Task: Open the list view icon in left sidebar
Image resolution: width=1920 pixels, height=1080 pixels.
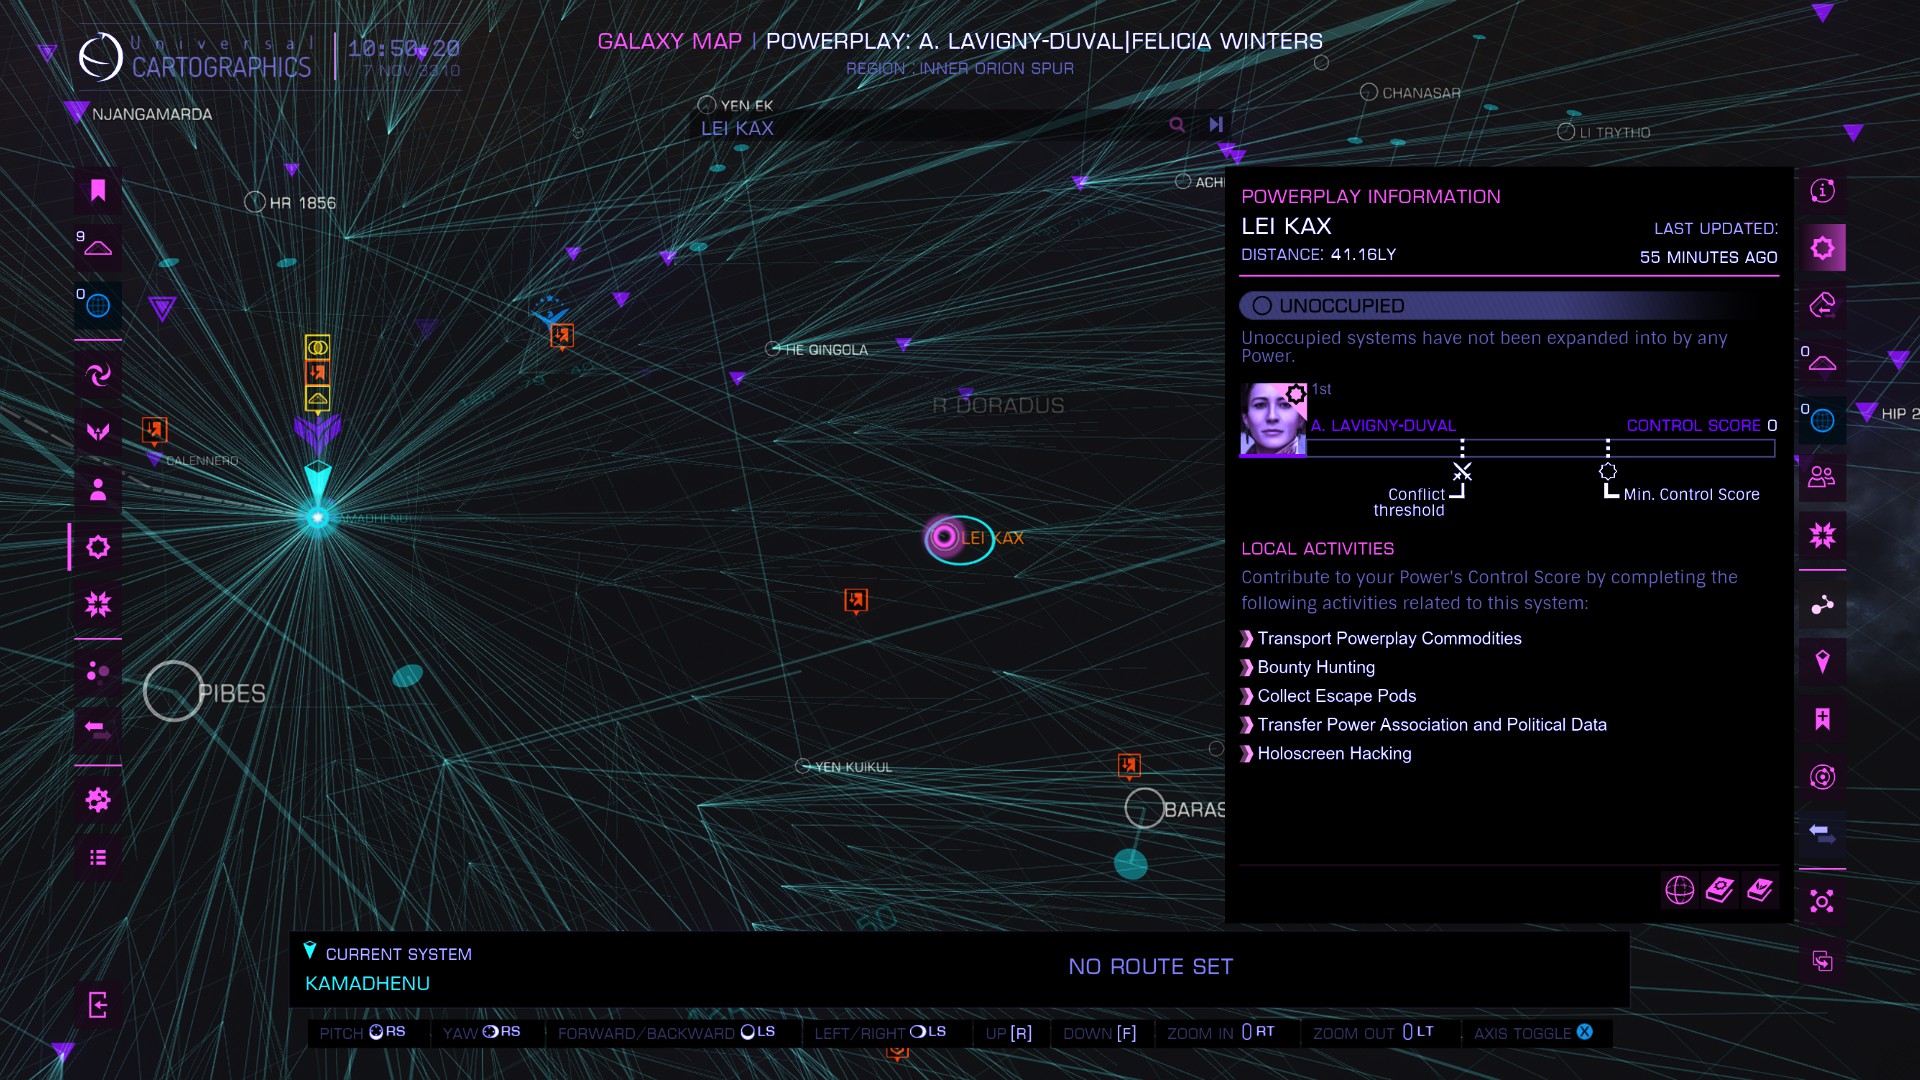Action: pyautogui.click(x=98, y=857)
